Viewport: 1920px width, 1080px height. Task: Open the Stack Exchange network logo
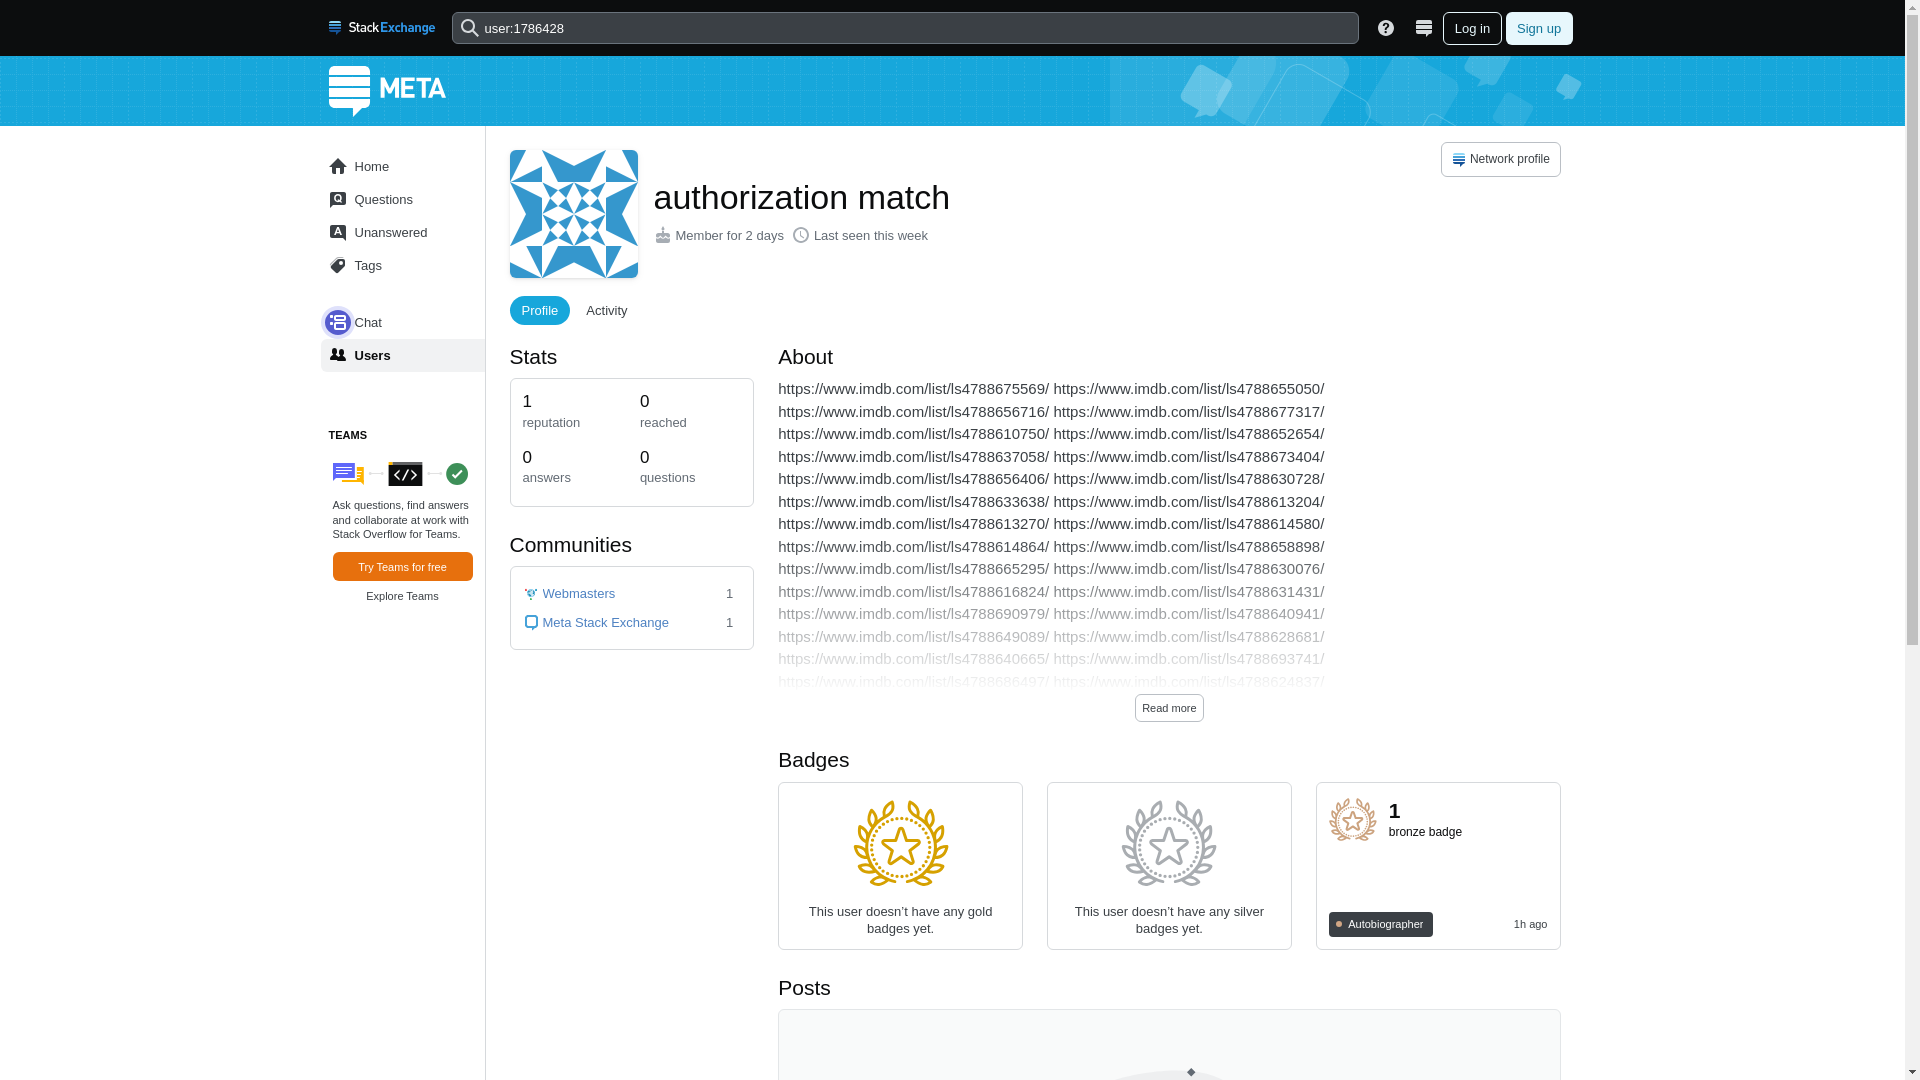[x=381, y=28]
